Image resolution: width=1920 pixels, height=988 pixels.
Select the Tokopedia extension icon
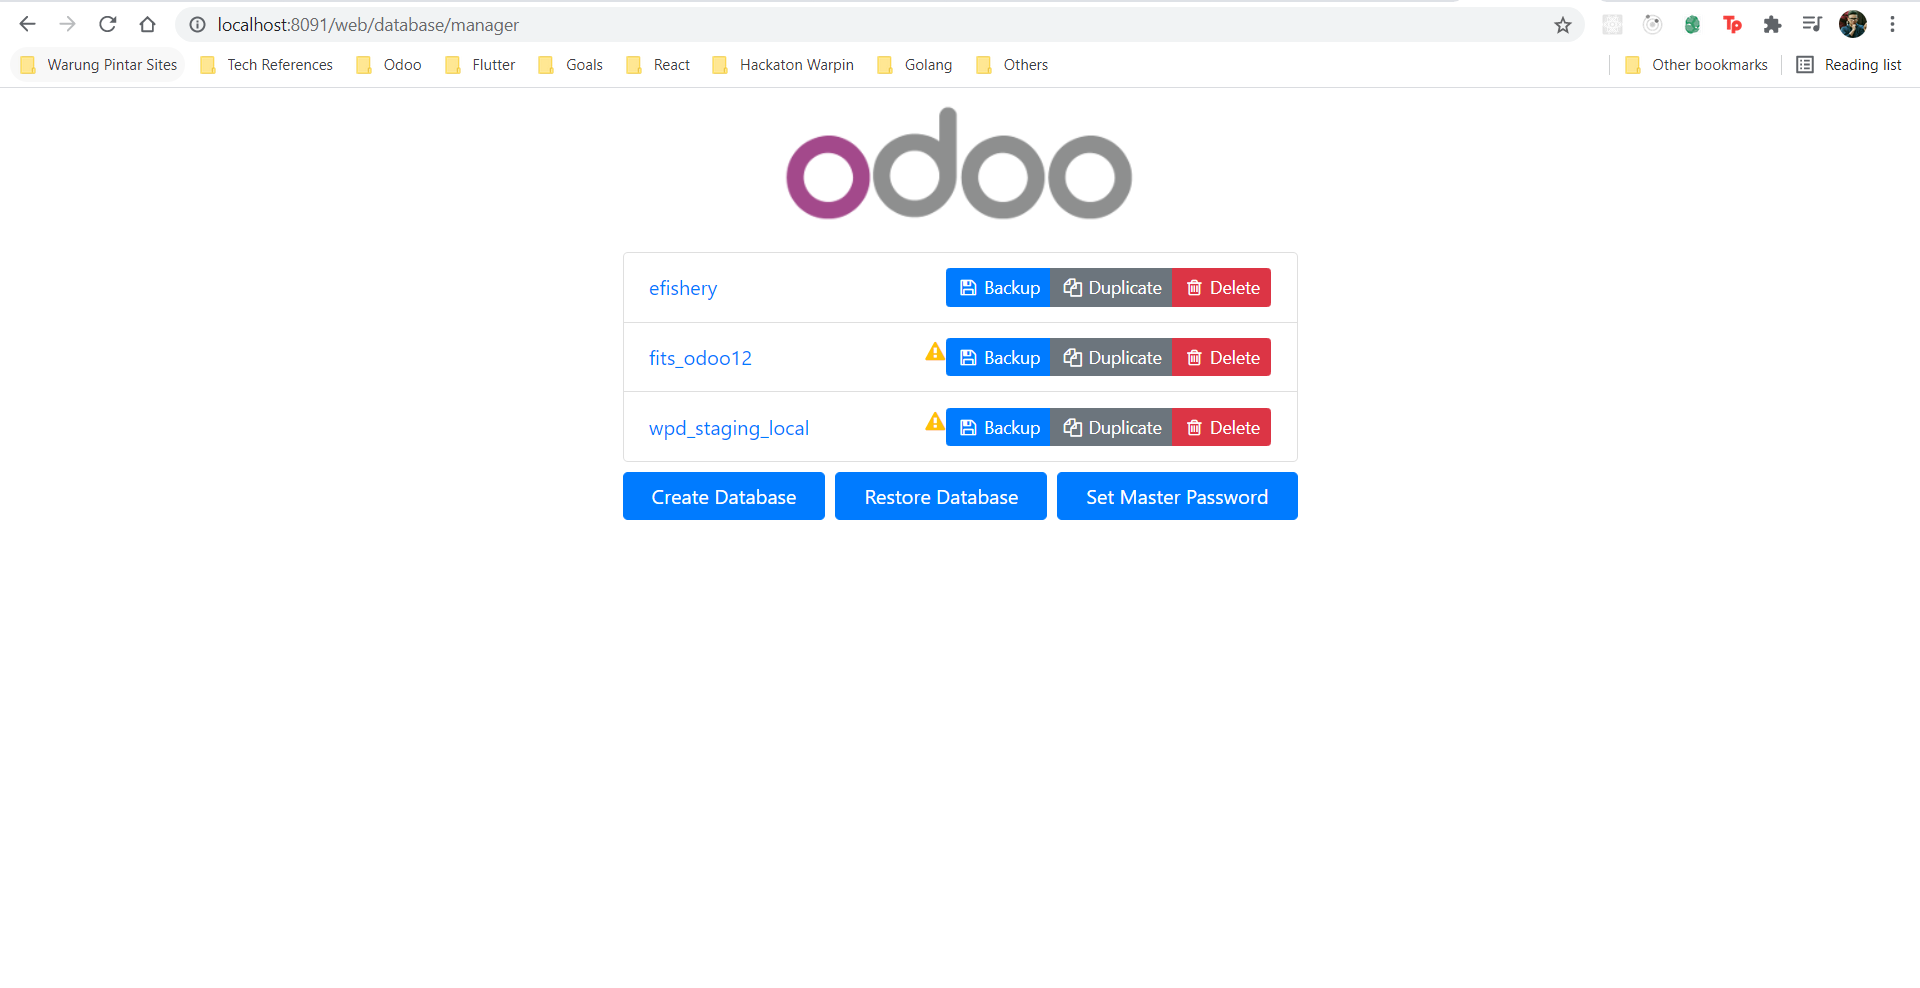click(1732, 24)
